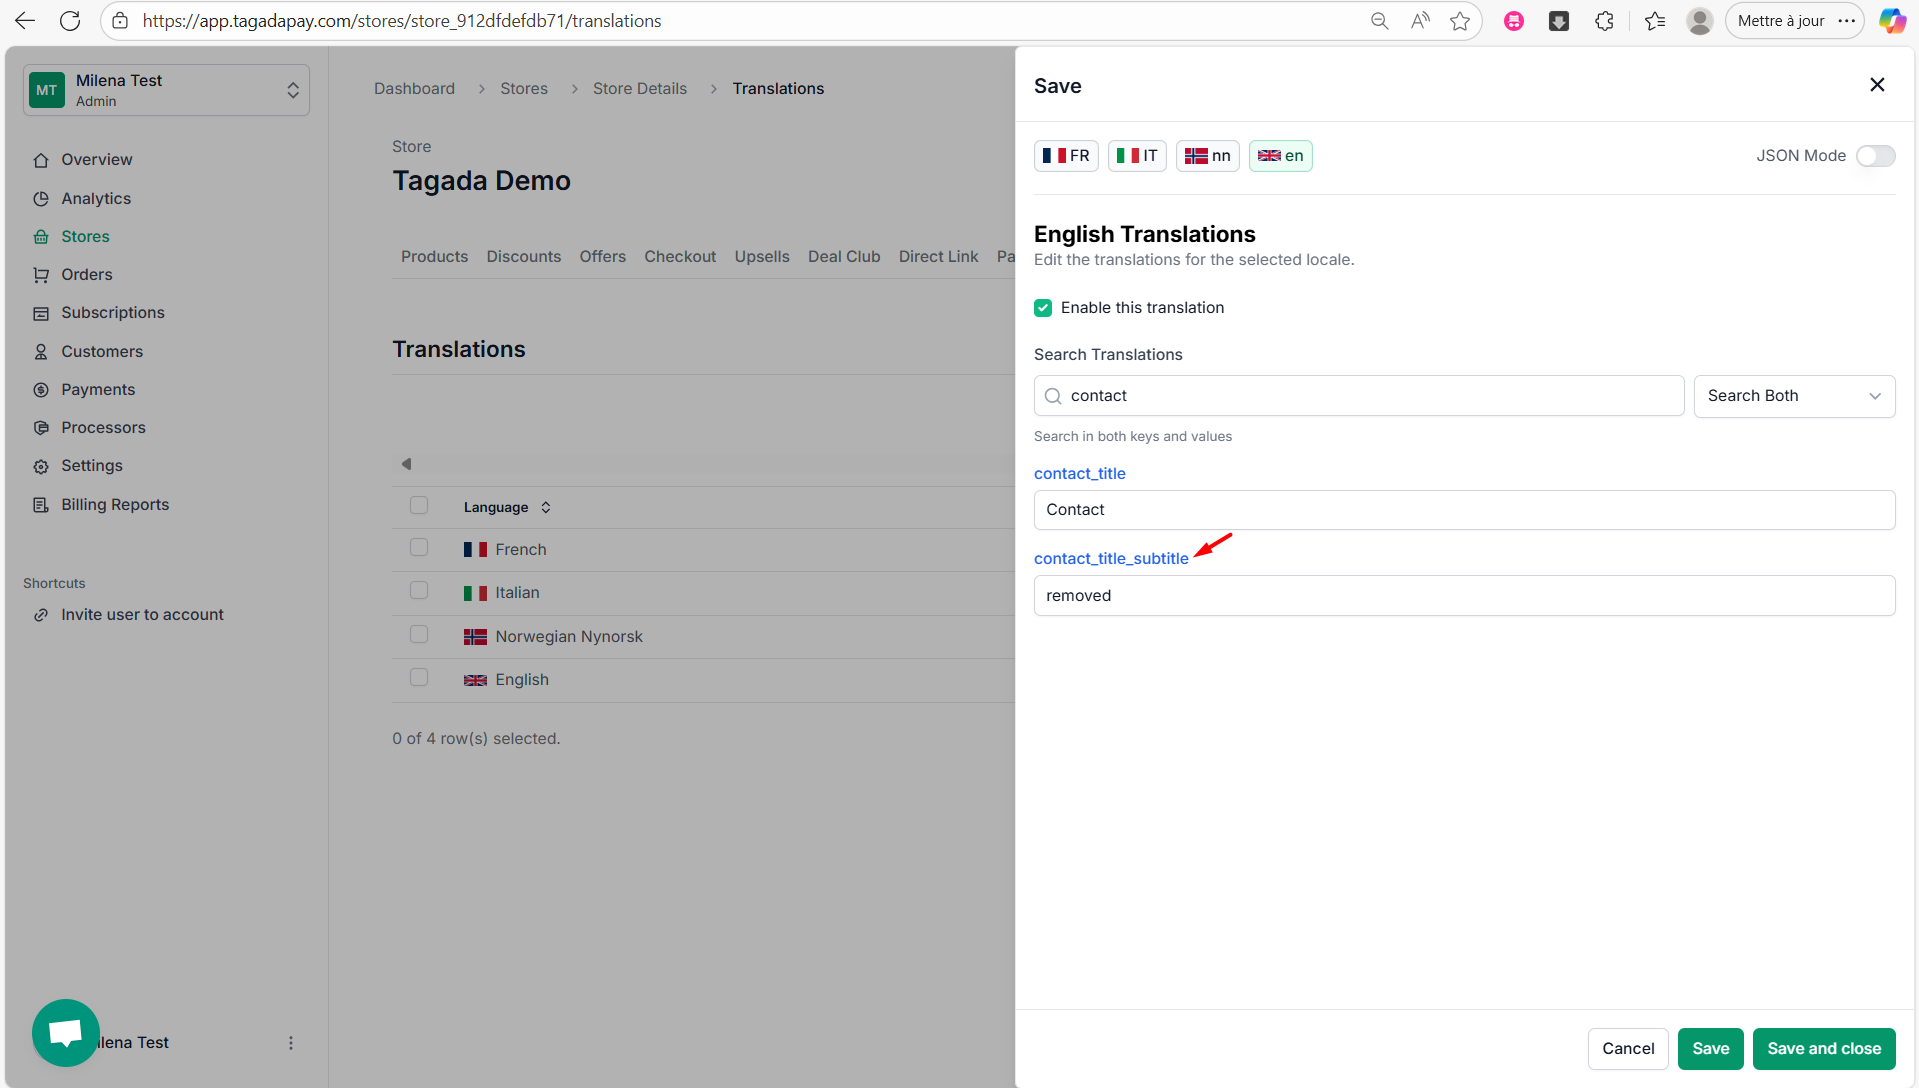Click the table scroll left arrow
Image resolution: width=1919 pixels, height=1088 pixels.
coord(406,464)
